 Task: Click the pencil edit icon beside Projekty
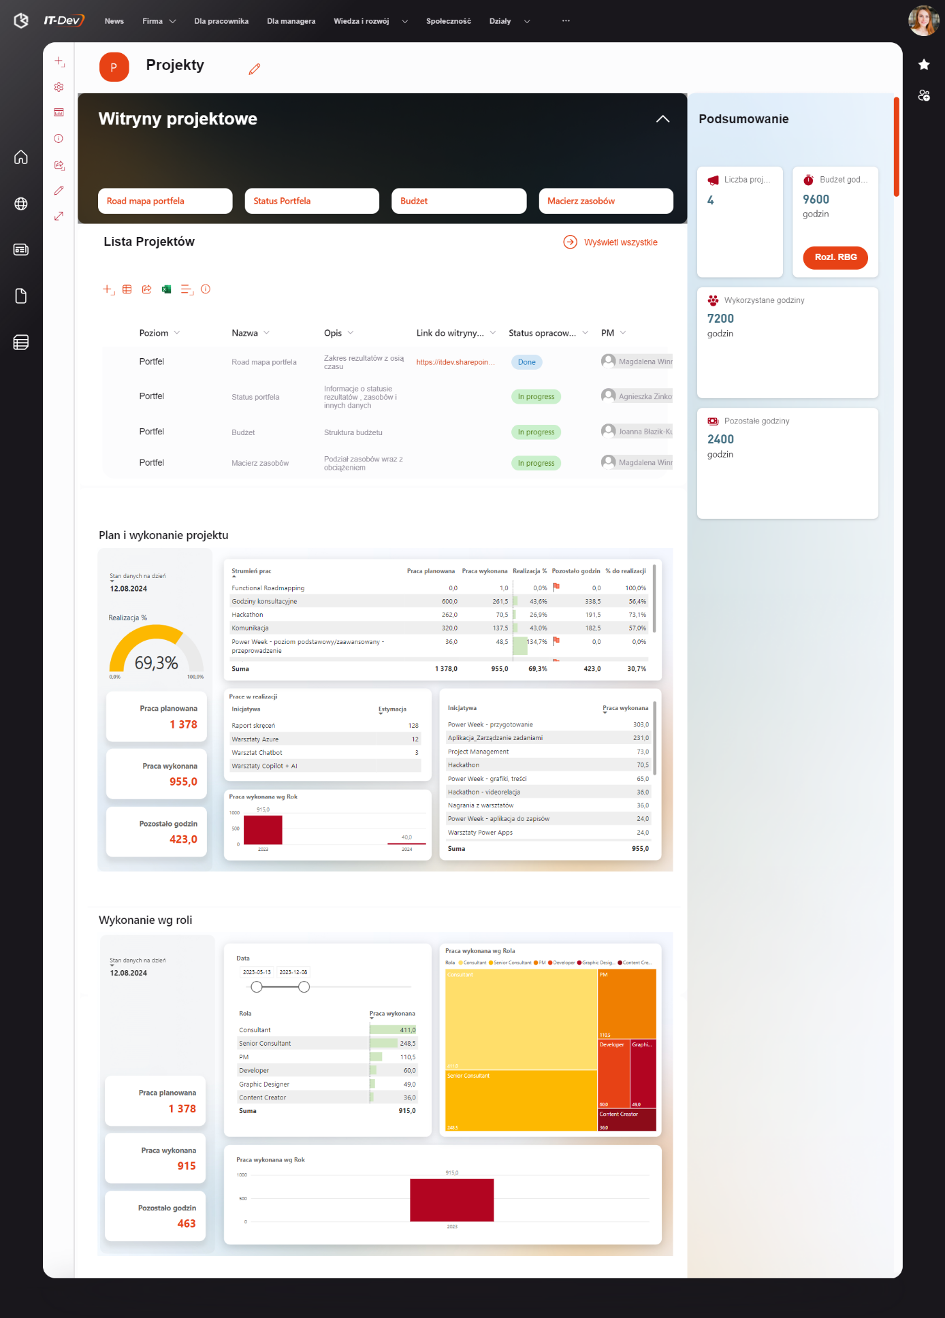254,69
